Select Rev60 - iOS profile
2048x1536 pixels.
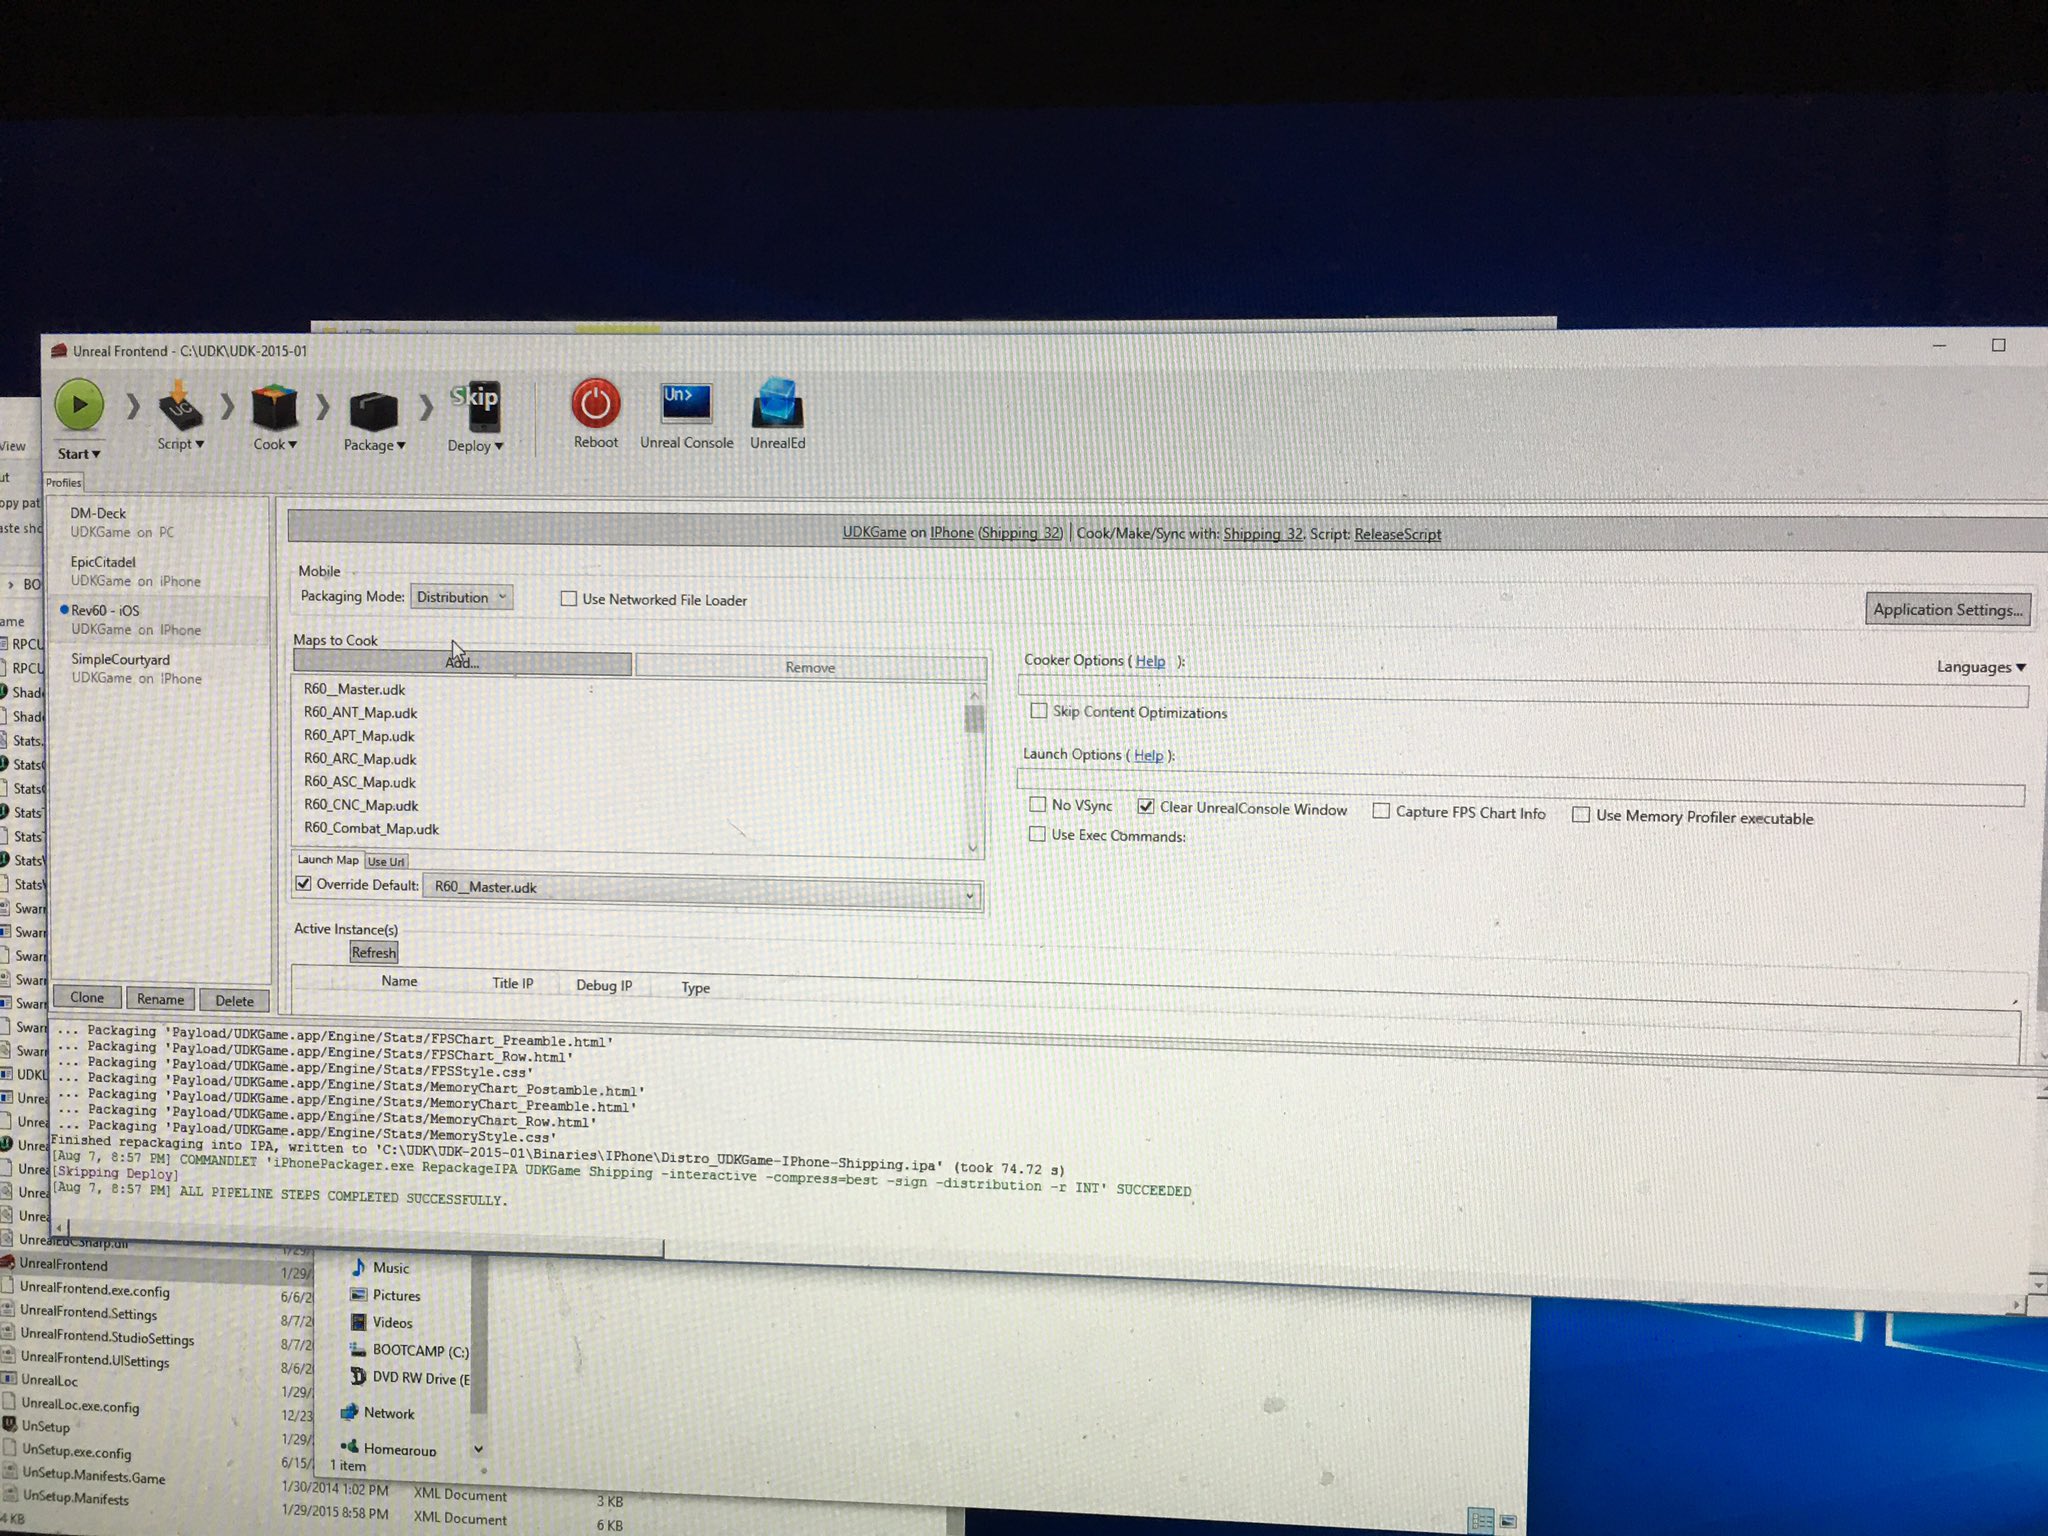click(160, 620)
